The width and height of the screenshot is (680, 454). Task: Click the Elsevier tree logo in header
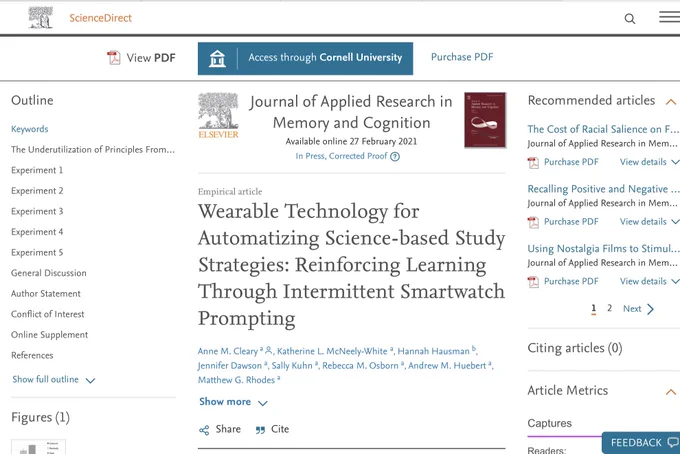tap(41, 18)
